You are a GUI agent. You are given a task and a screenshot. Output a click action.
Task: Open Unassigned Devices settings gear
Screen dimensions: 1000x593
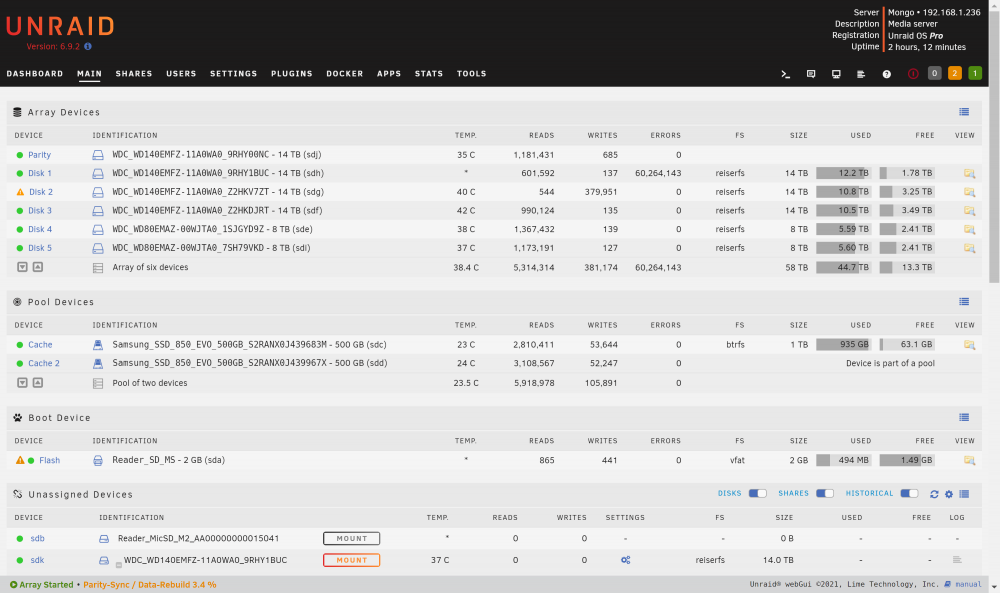pos(949,494)
